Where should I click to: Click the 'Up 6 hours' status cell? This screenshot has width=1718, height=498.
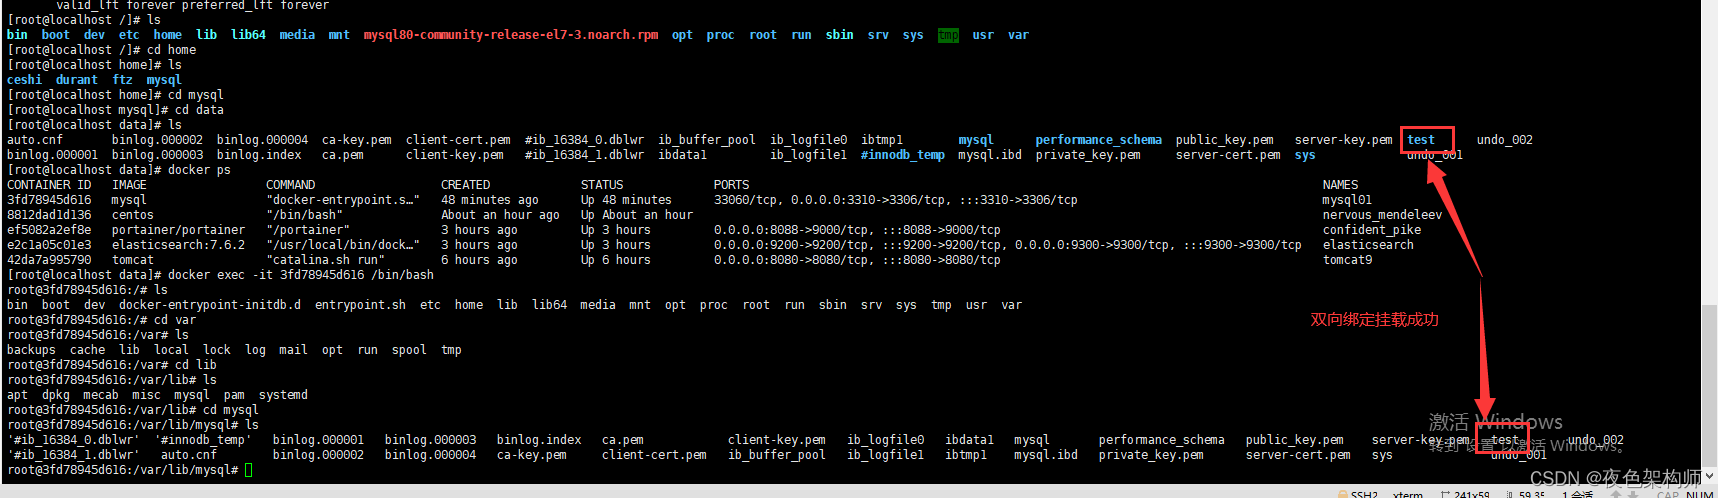point(616,260)
